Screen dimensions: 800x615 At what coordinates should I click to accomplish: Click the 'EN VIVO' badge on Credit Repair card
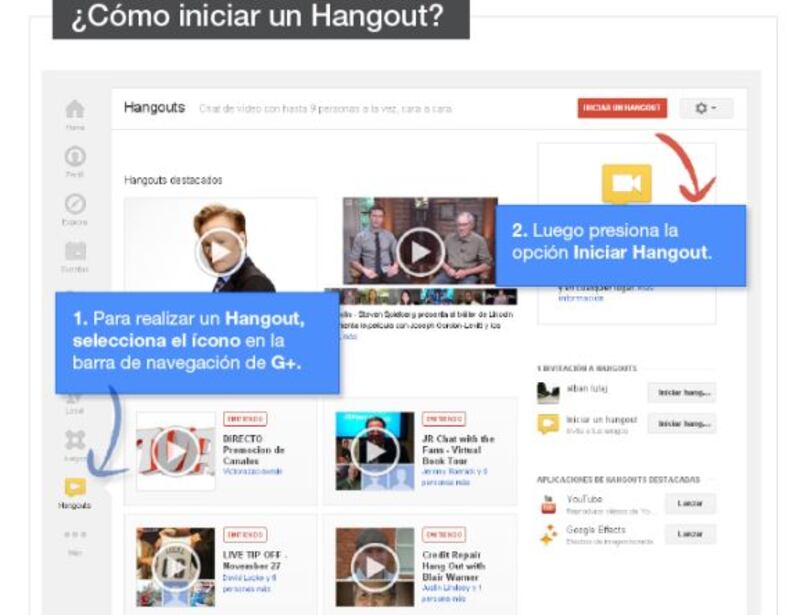tap(443, 535)
